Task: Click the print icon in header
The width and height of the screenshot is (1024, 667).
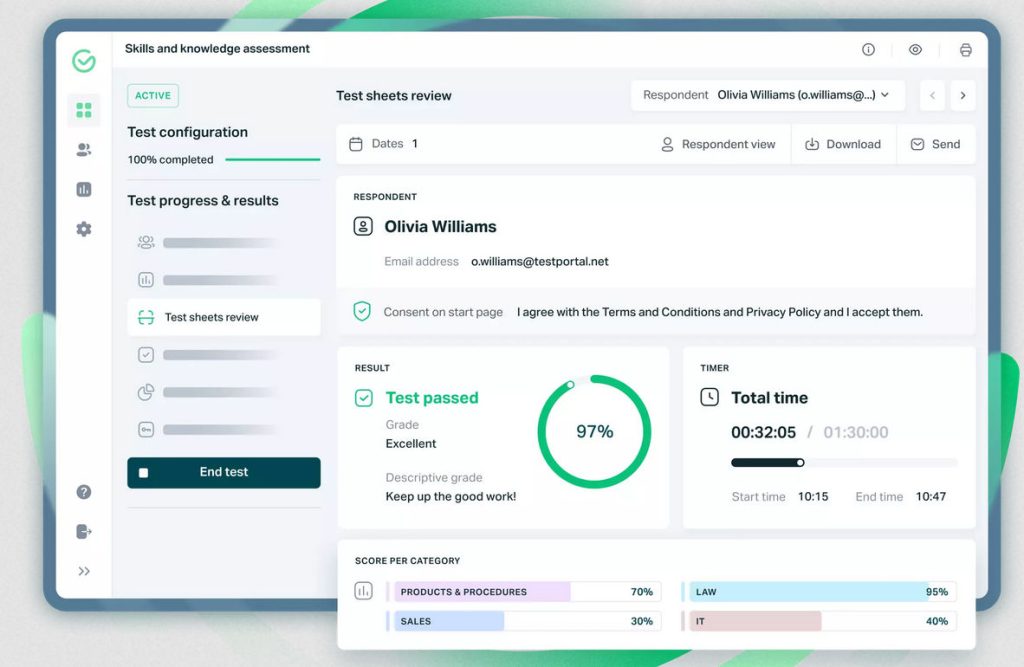Action: (965, 50)
